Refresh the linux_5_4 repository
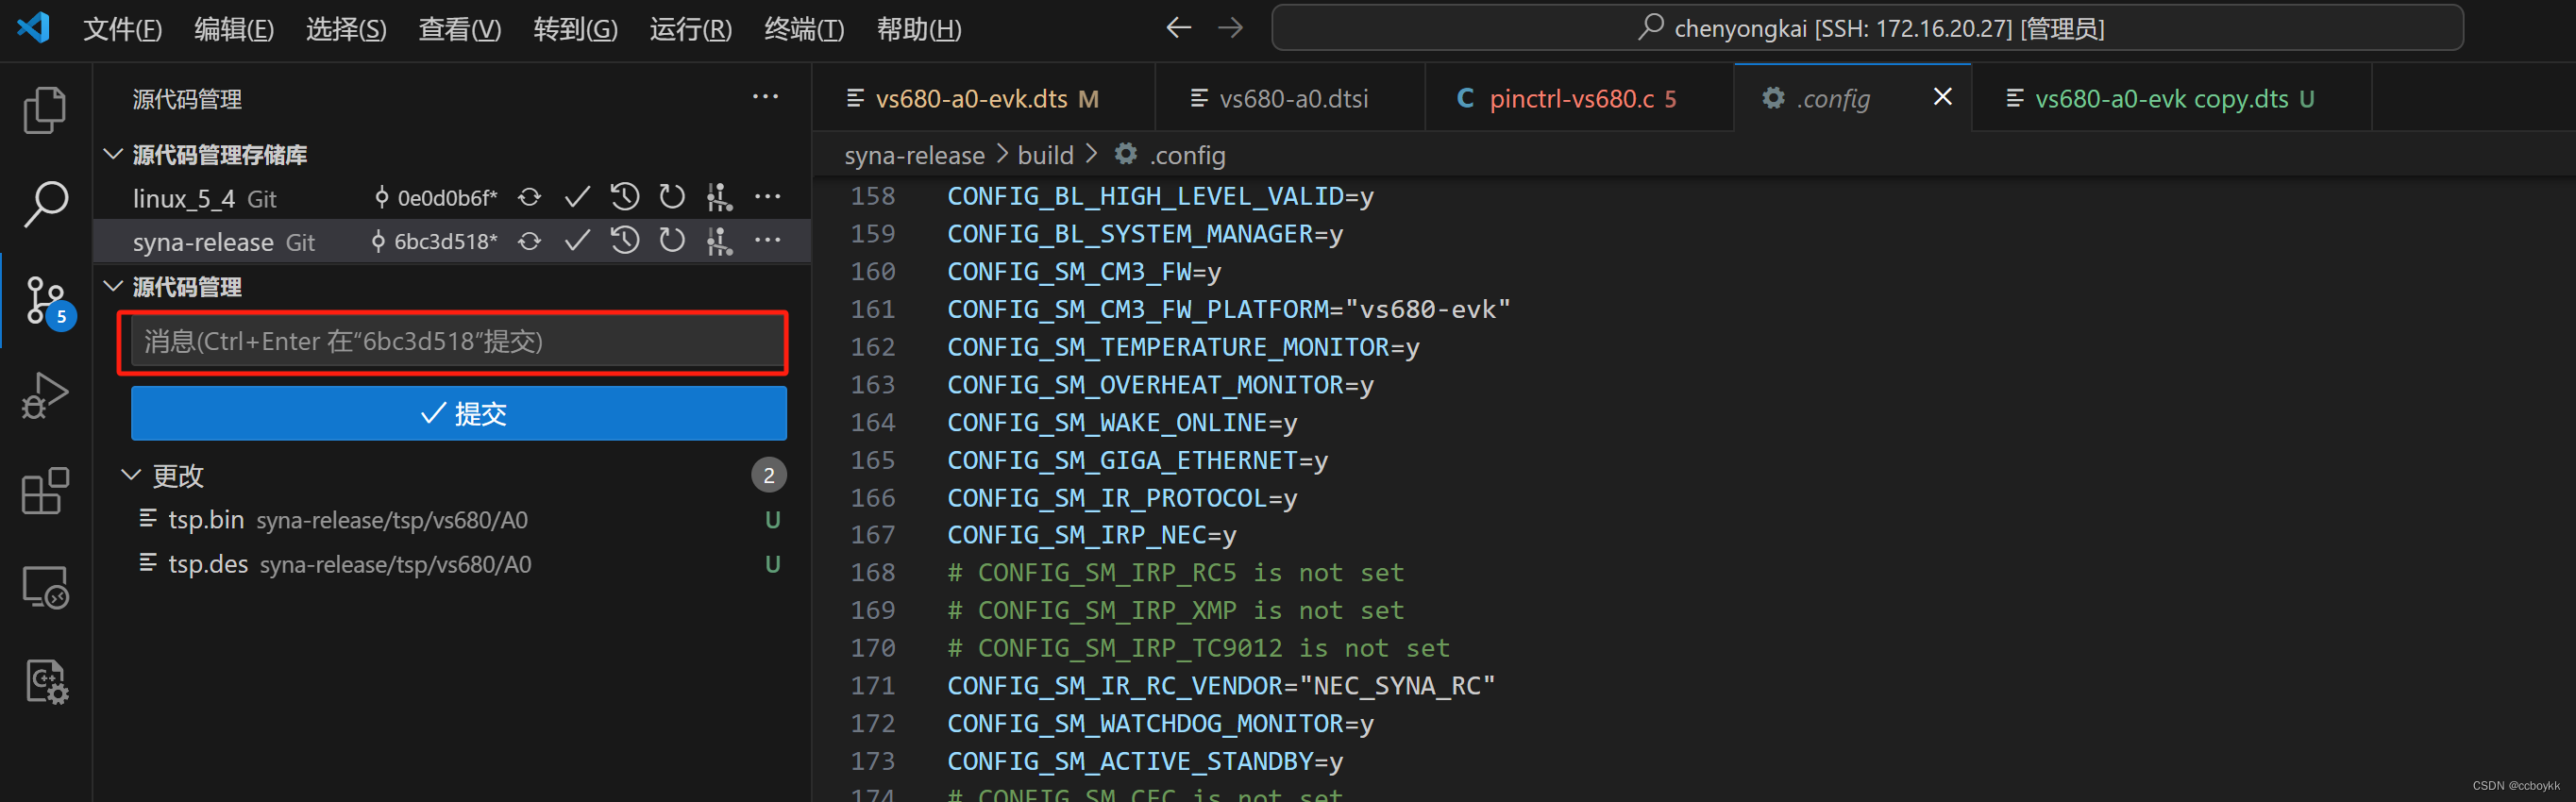 click(672, 197)
